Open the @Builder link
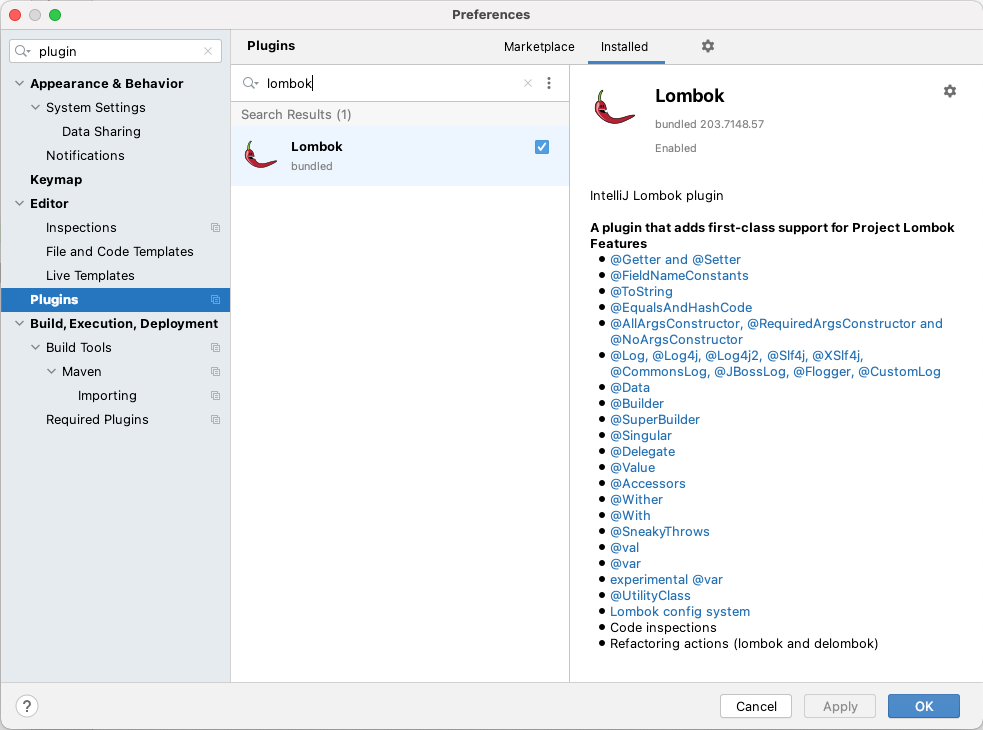The image size is (983, 730). tap(637, 403)
